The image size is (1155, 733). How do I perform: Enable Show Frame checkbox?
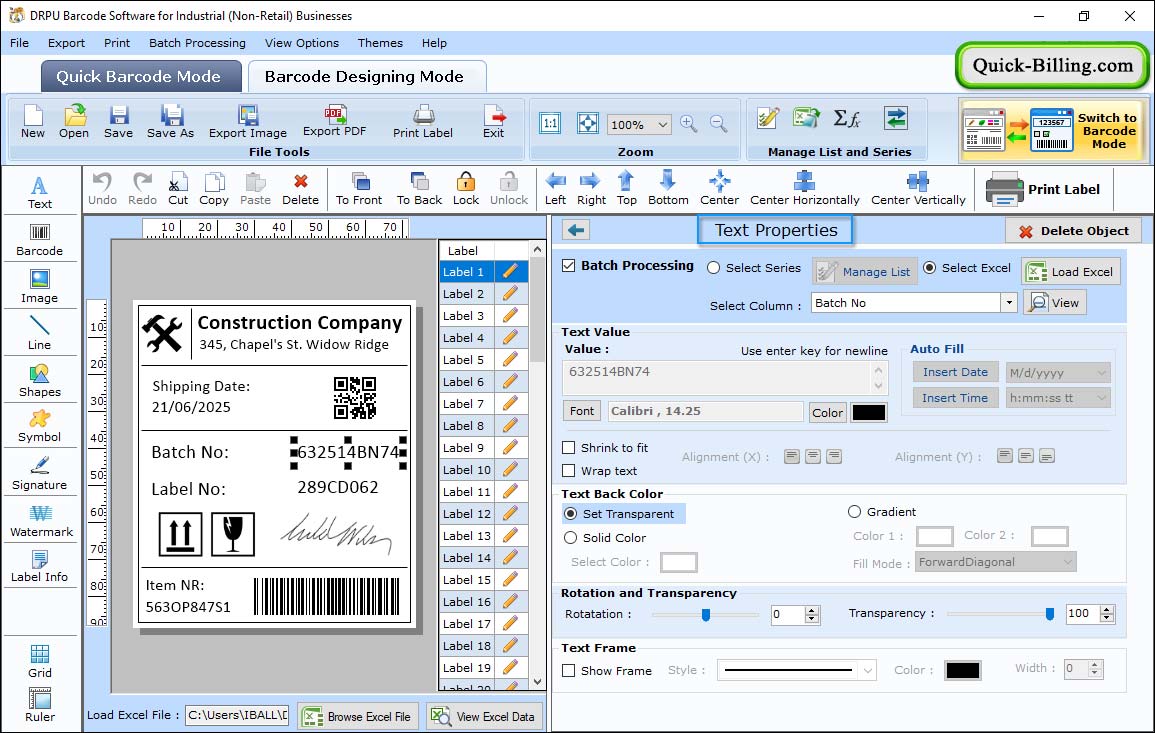pos(569,671)
